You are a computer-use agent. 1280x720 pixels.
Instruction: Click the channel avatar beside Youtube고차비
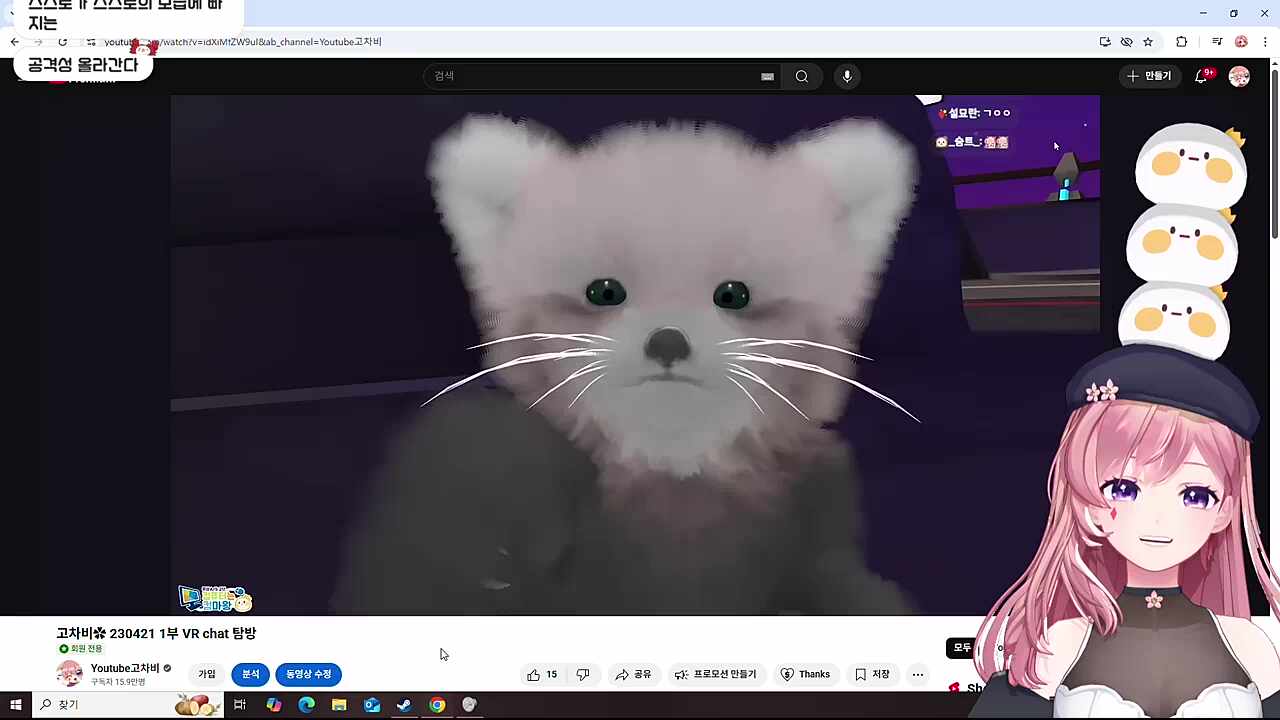point(69,674)
